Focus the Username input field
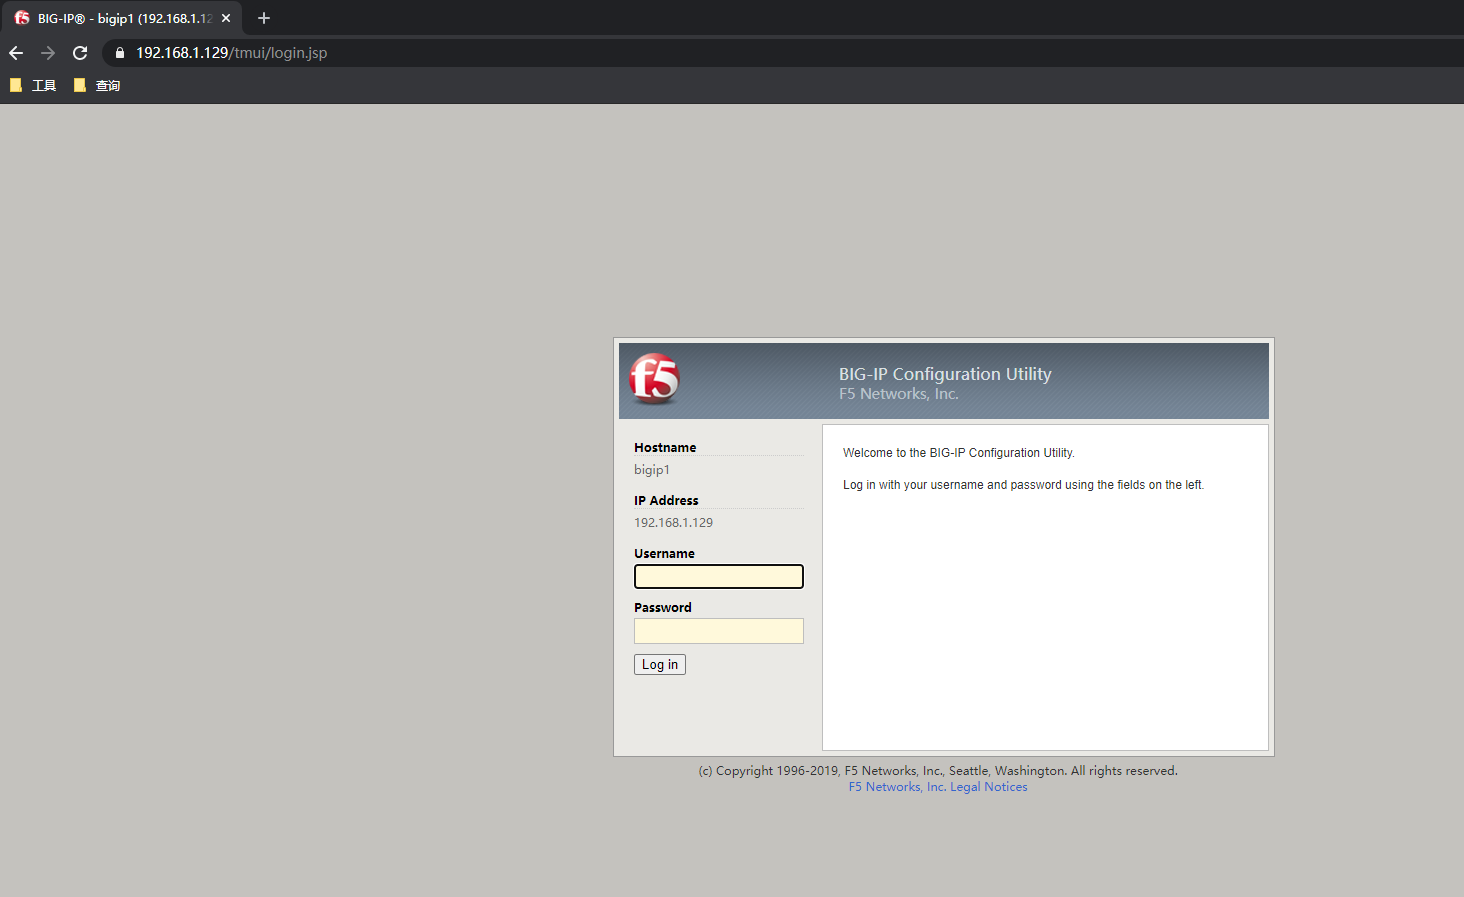This screenshot has height=897, width=1464. point(719,577)
